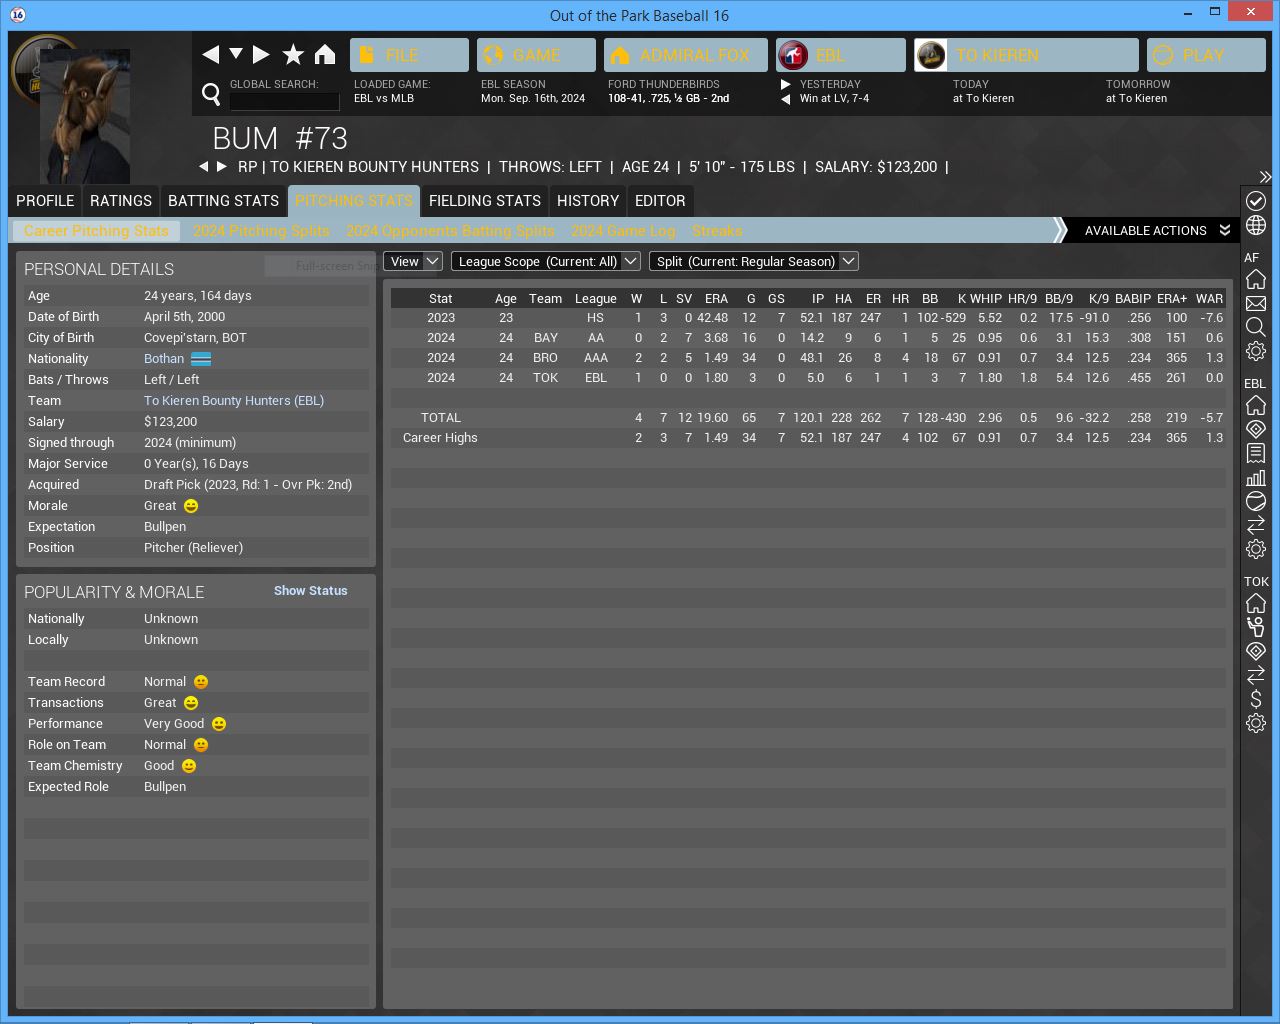The height and width of the screenshot is (1024, 1280).
Task: Open the EBL settings gear icon
Action: click(x=1256, y=549)
